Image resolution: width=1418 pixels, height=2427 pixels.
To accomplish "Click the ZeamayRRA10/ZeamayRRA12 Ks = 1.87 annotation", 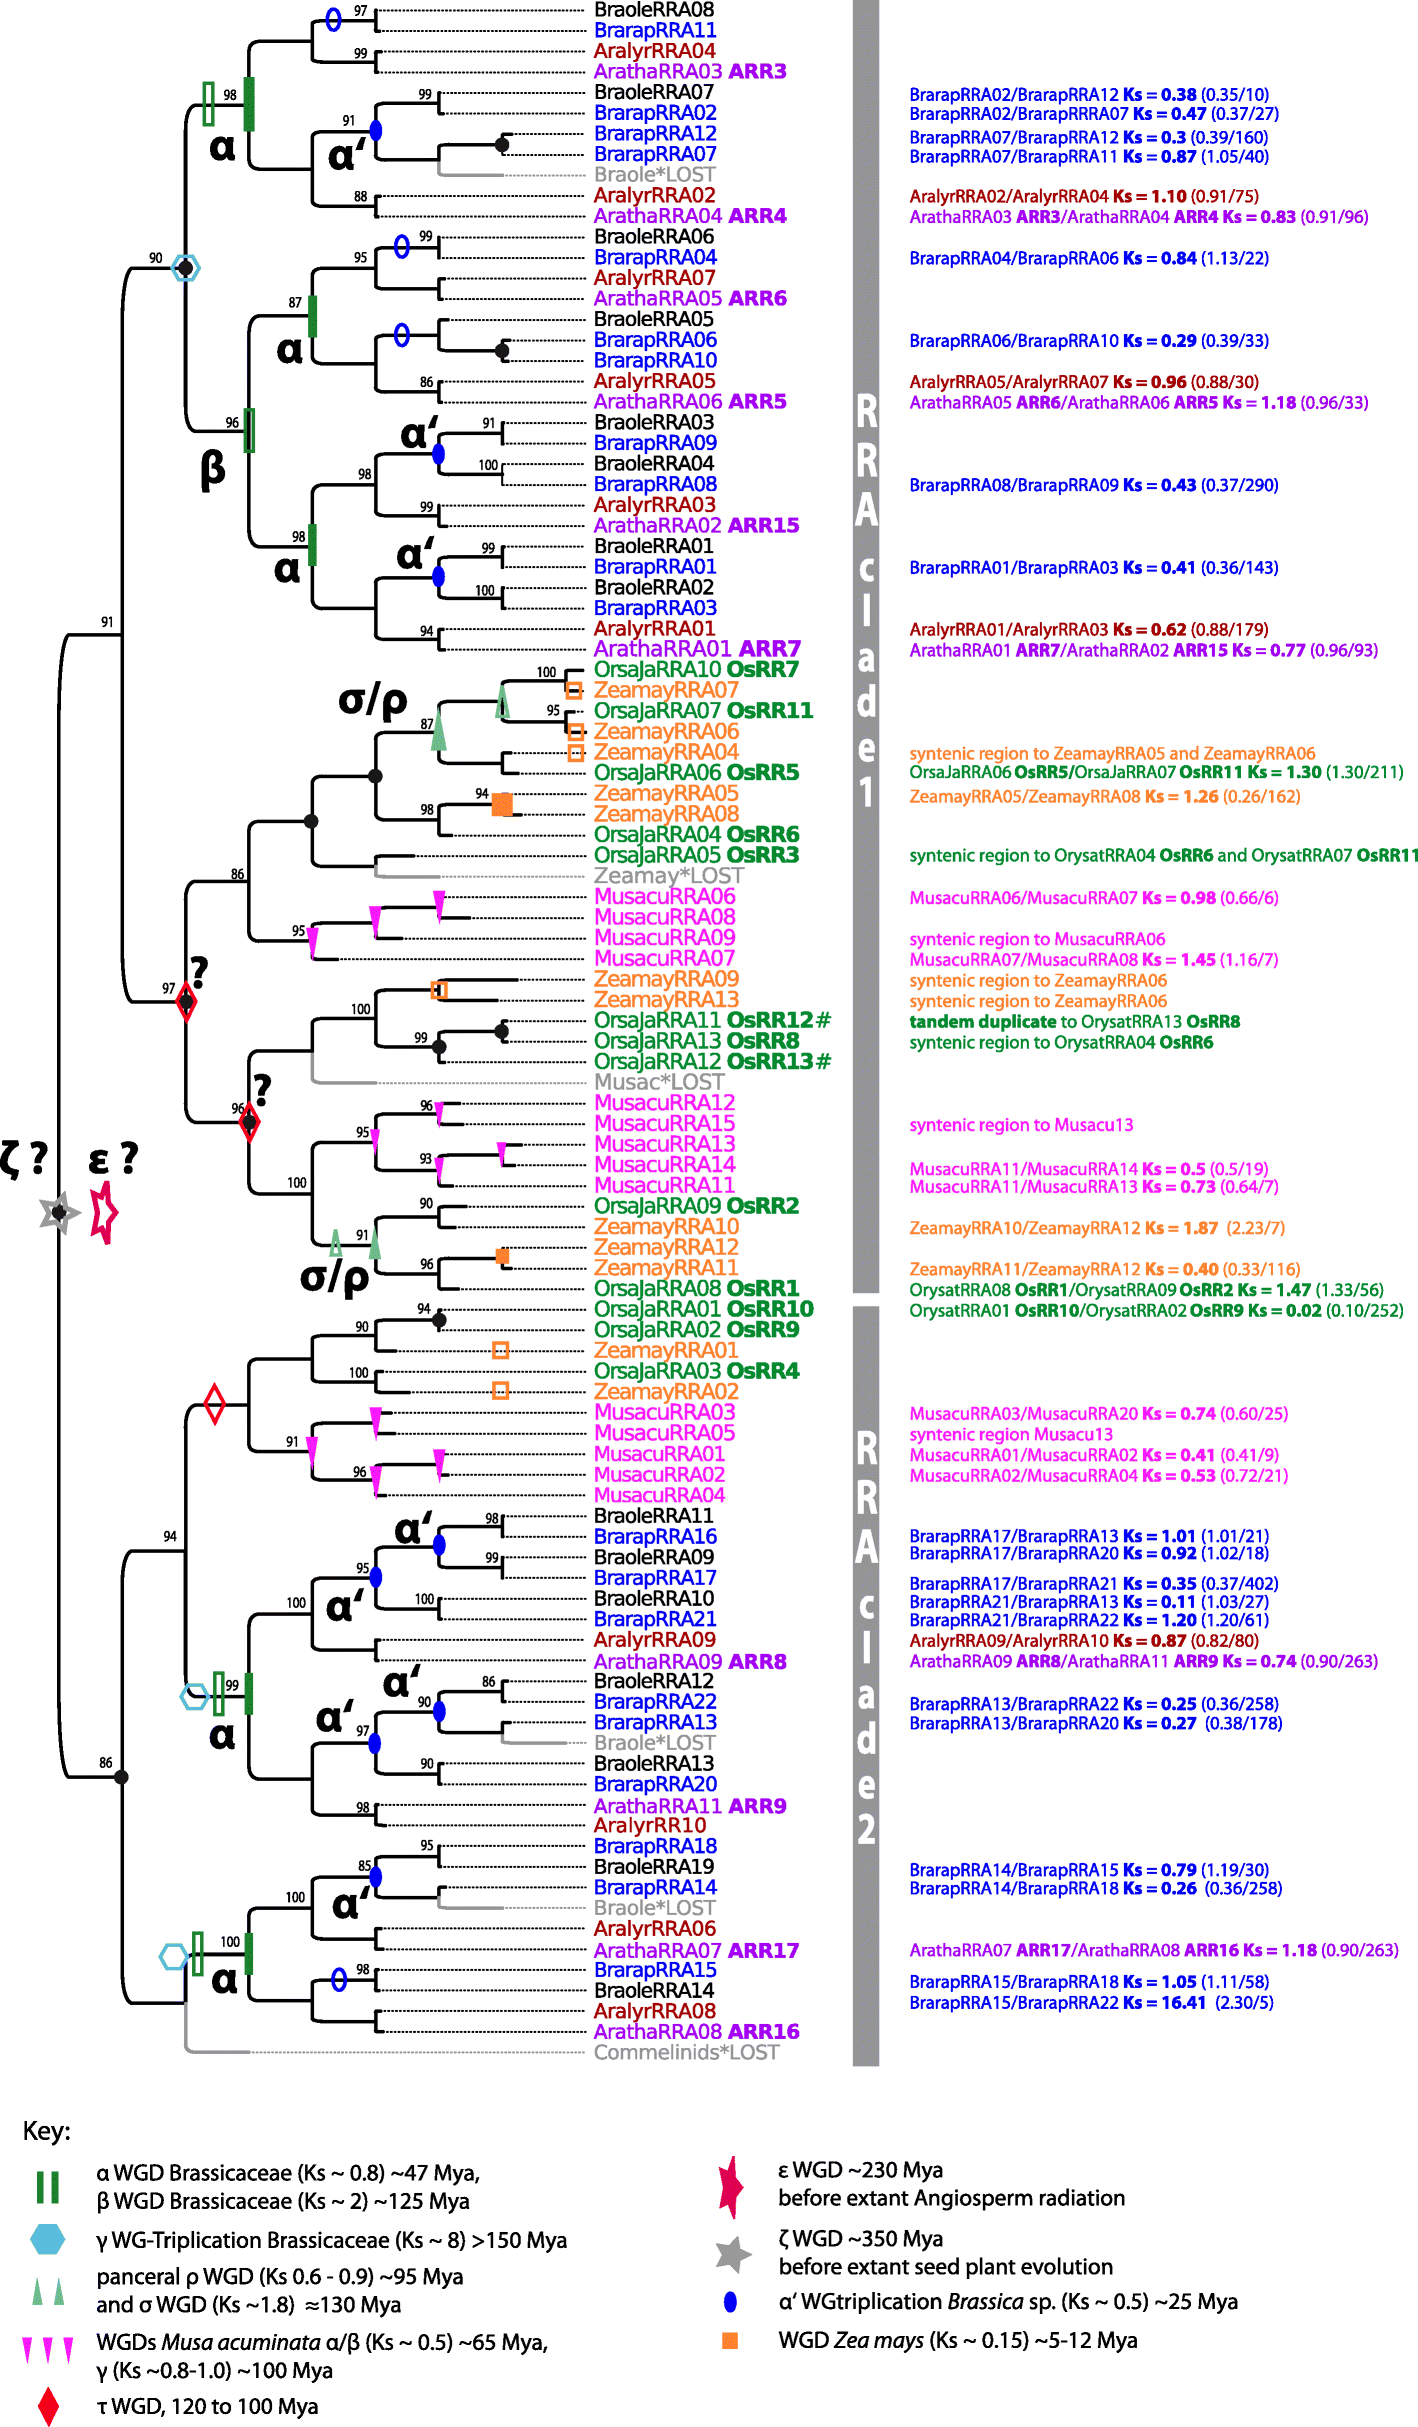I will [1097, 1228].
